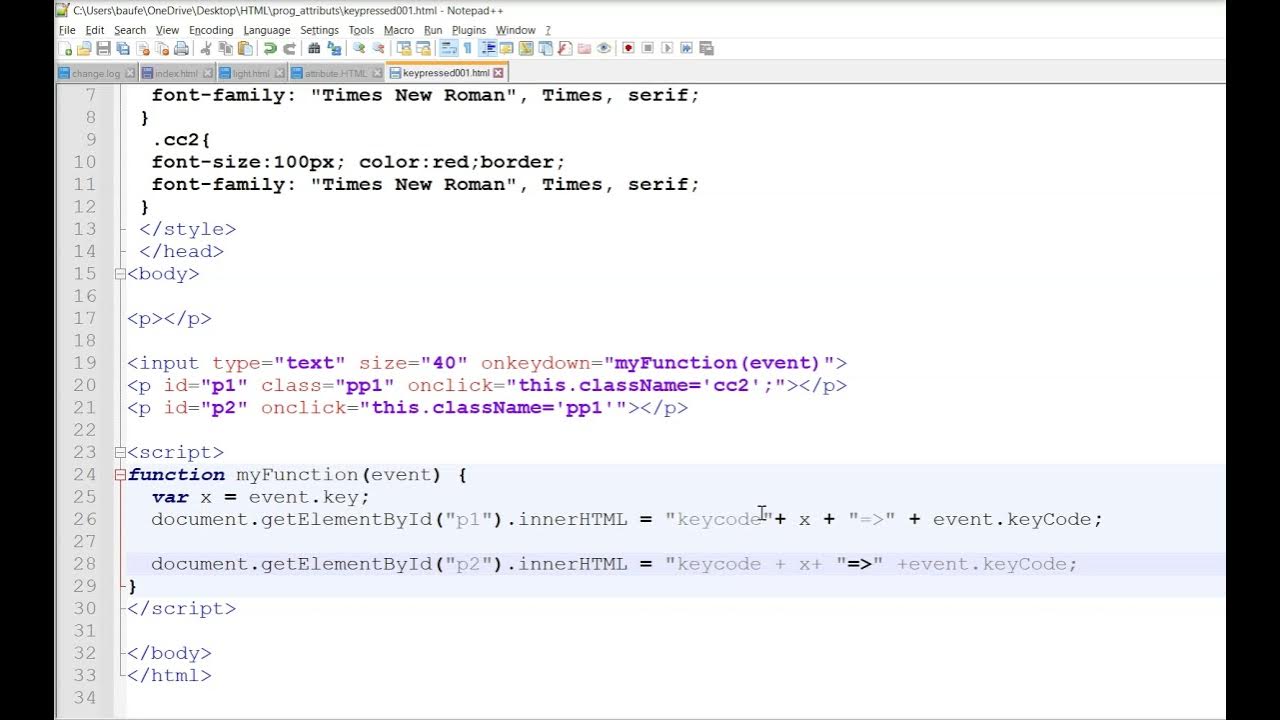
Task: Toggle the Indent Guide toolbar button
Action: pyautogui.click(x=487, y=48)
